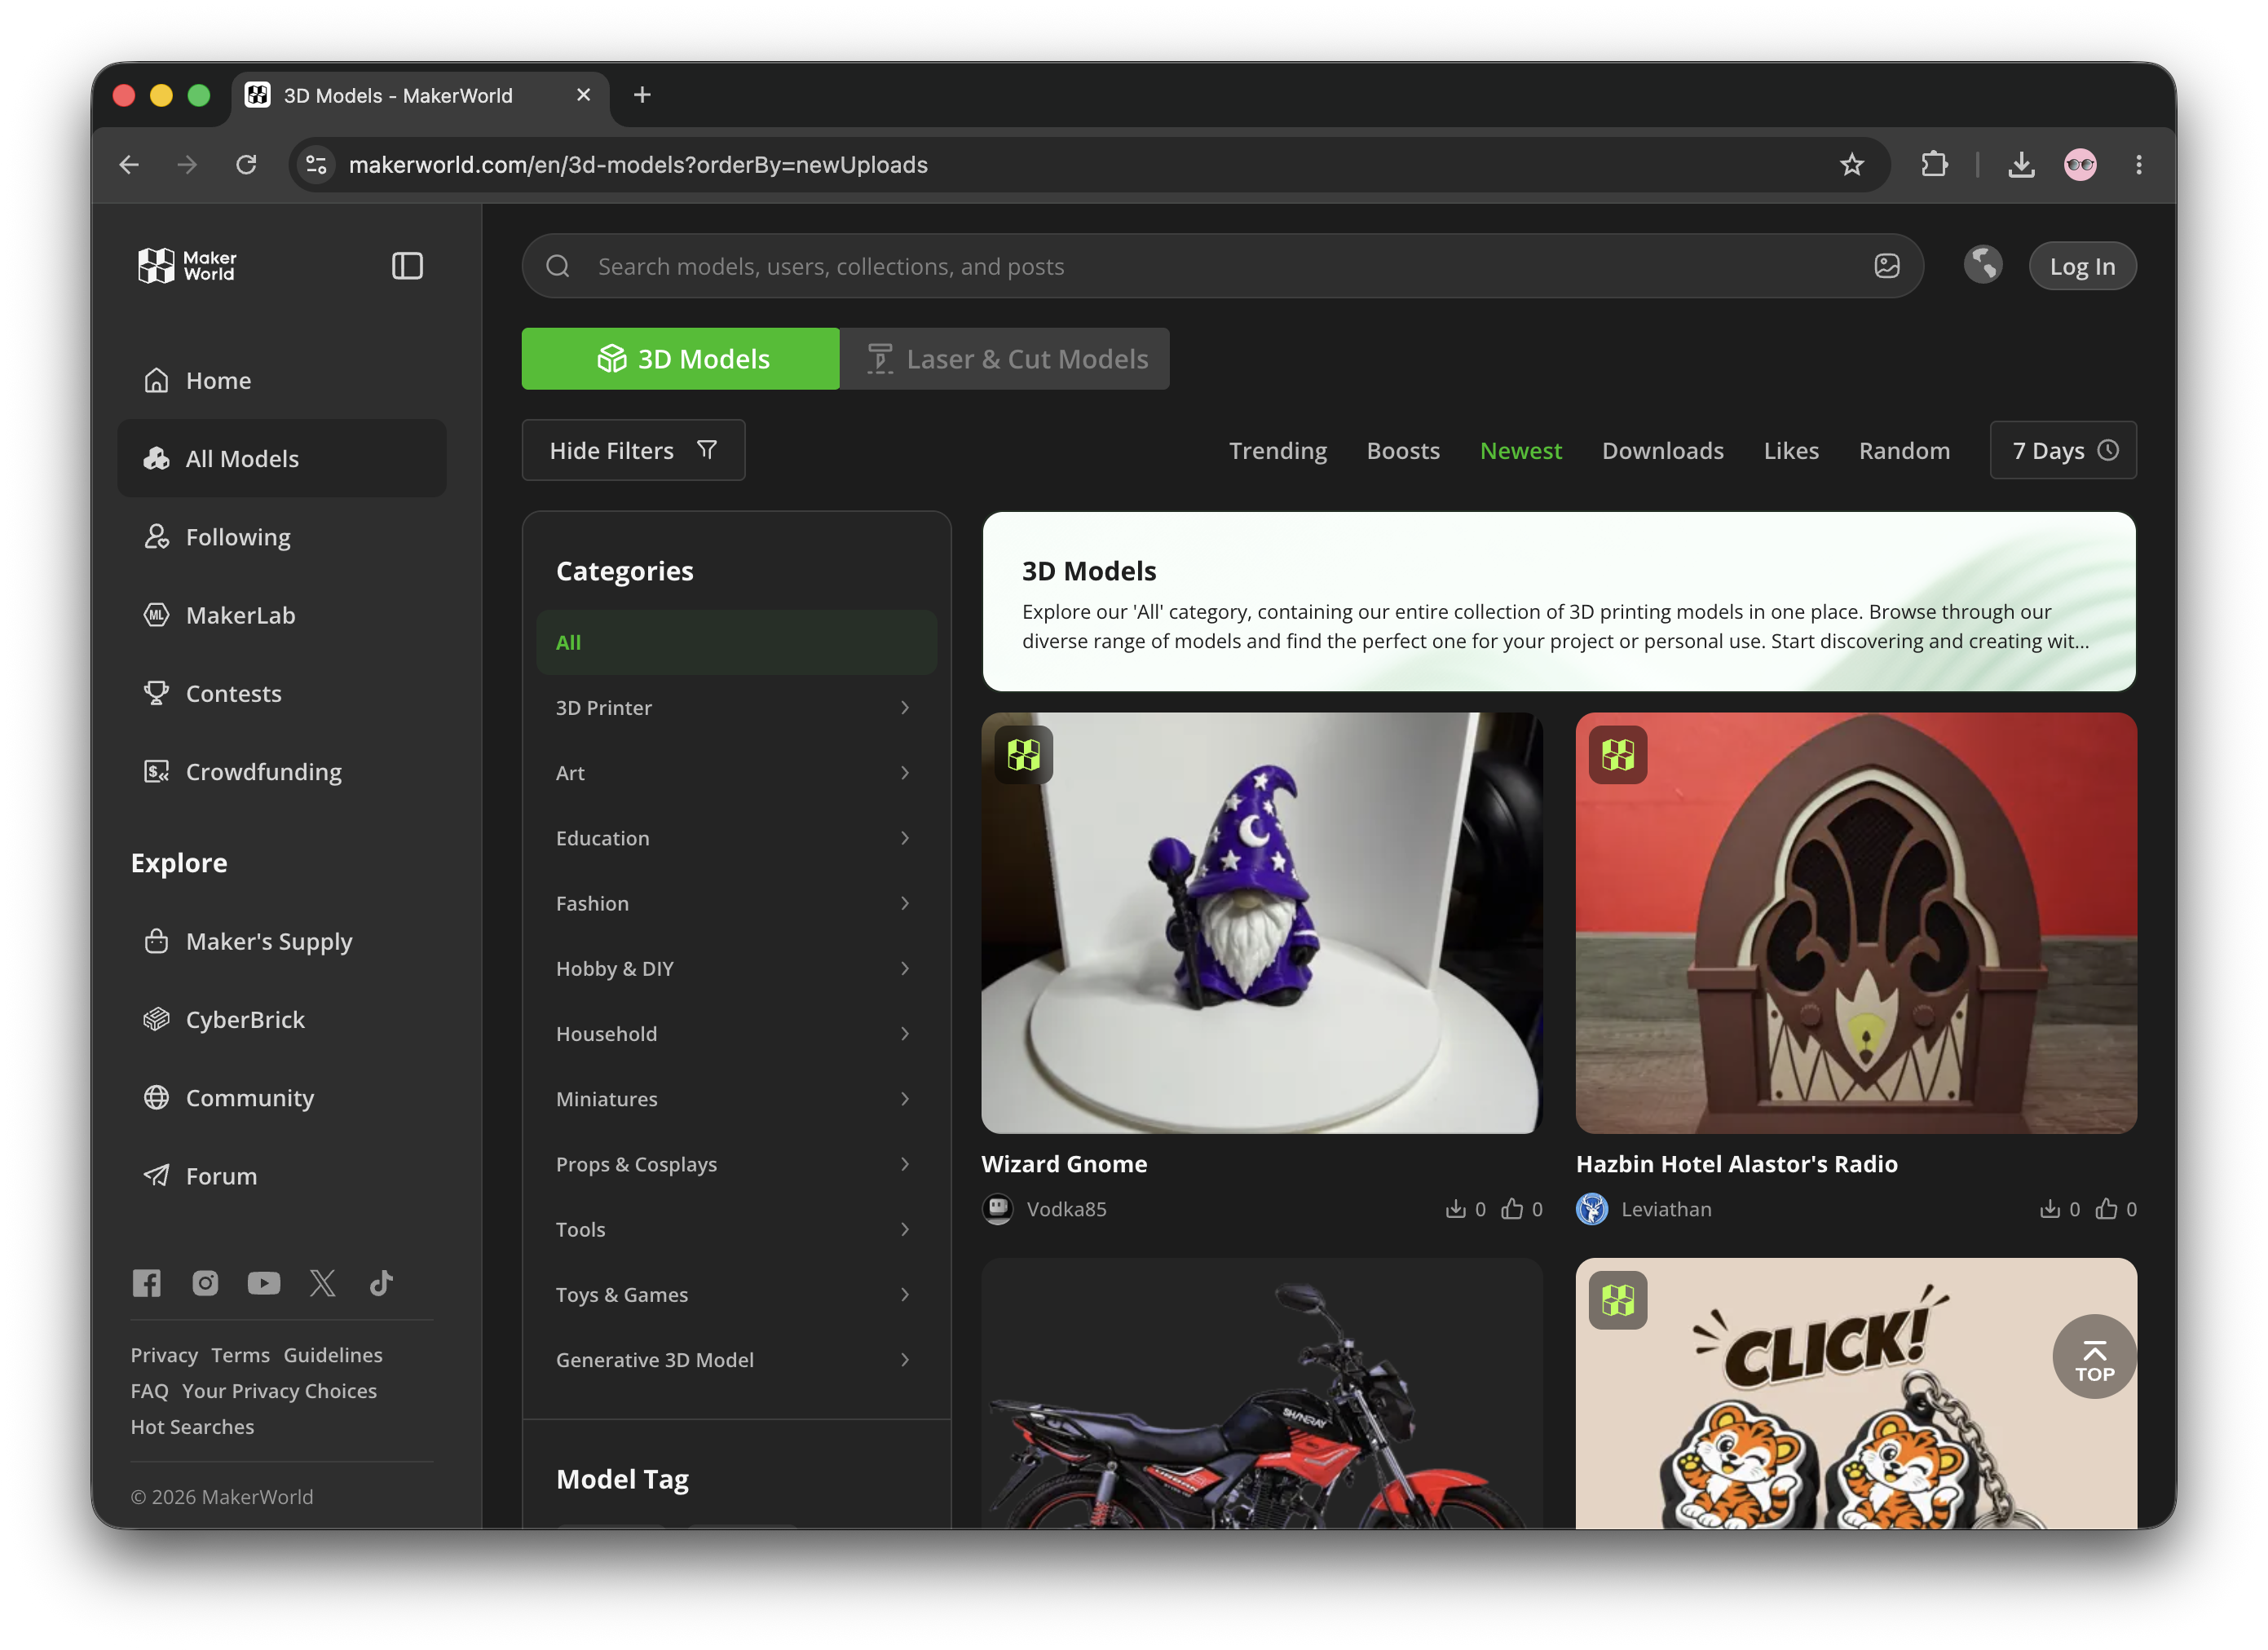Image resolution: width=2268 pixels, height=1650 pixels.
Task: Open browser downloads icon
Action: (2021, 165)
